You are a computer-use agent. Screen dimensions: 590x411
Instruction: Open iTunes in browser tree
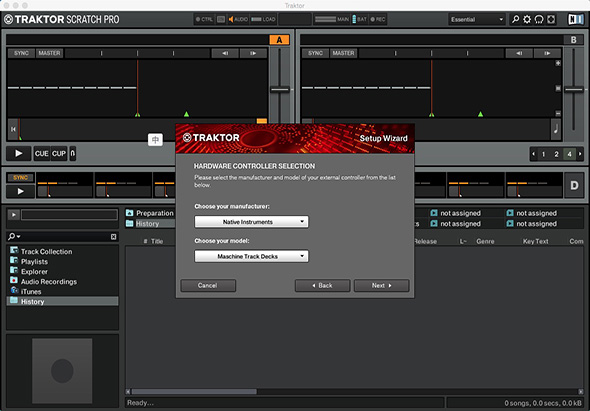click(31, 292)
